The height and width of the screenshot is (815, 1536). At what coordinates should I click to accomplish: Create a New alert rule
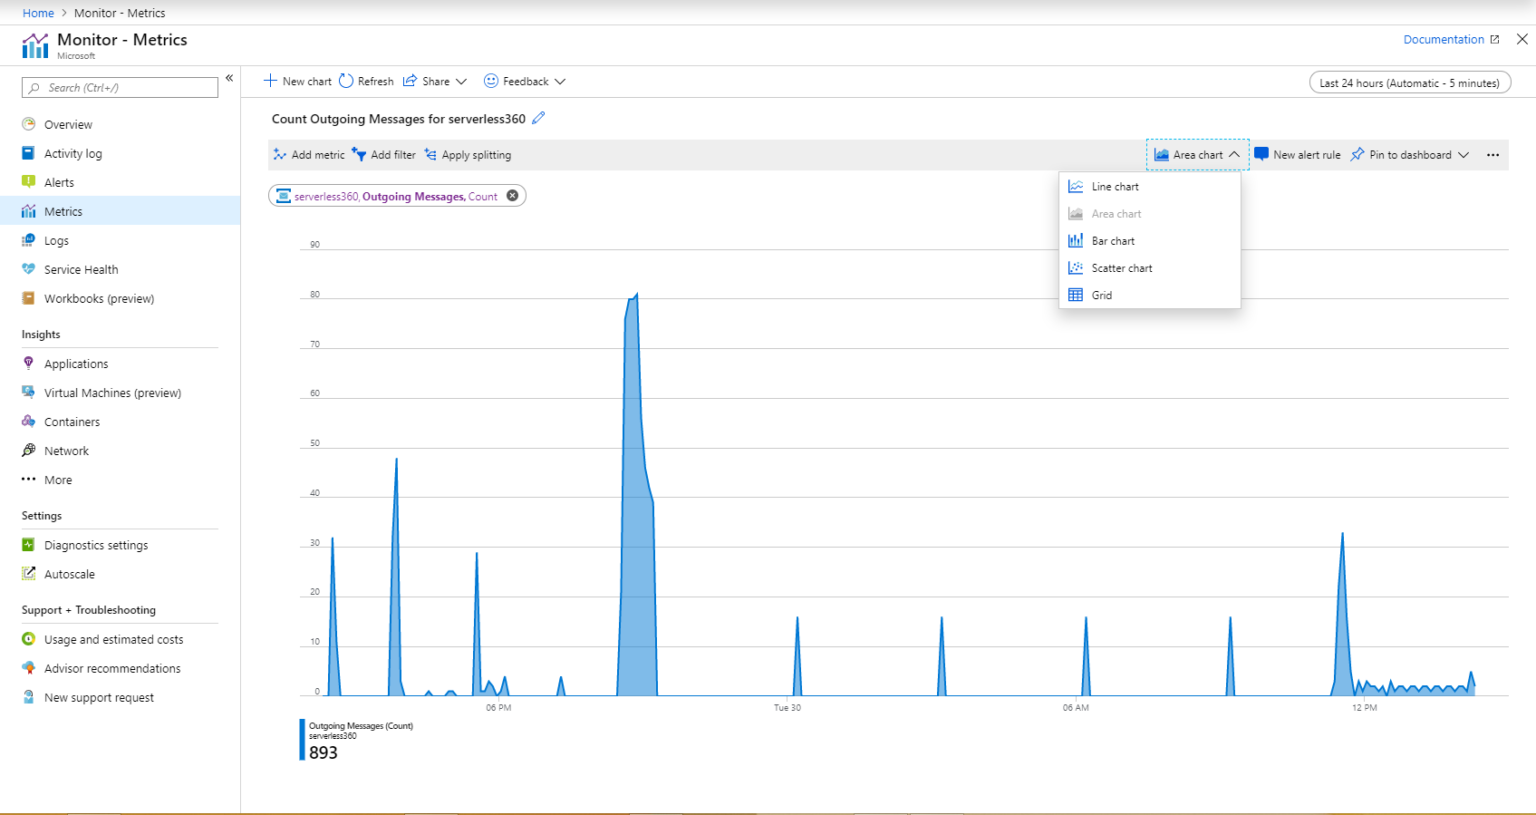[1297, 154]
